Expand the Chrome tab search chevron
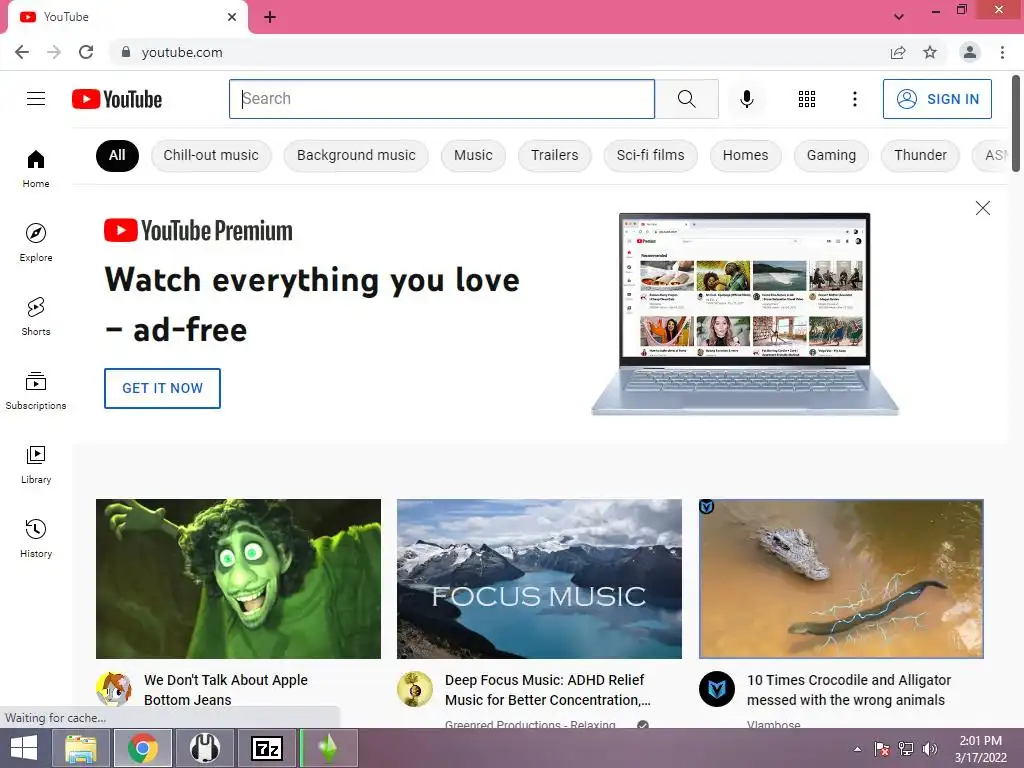The image size is (1024, 768). coord(899,17)
